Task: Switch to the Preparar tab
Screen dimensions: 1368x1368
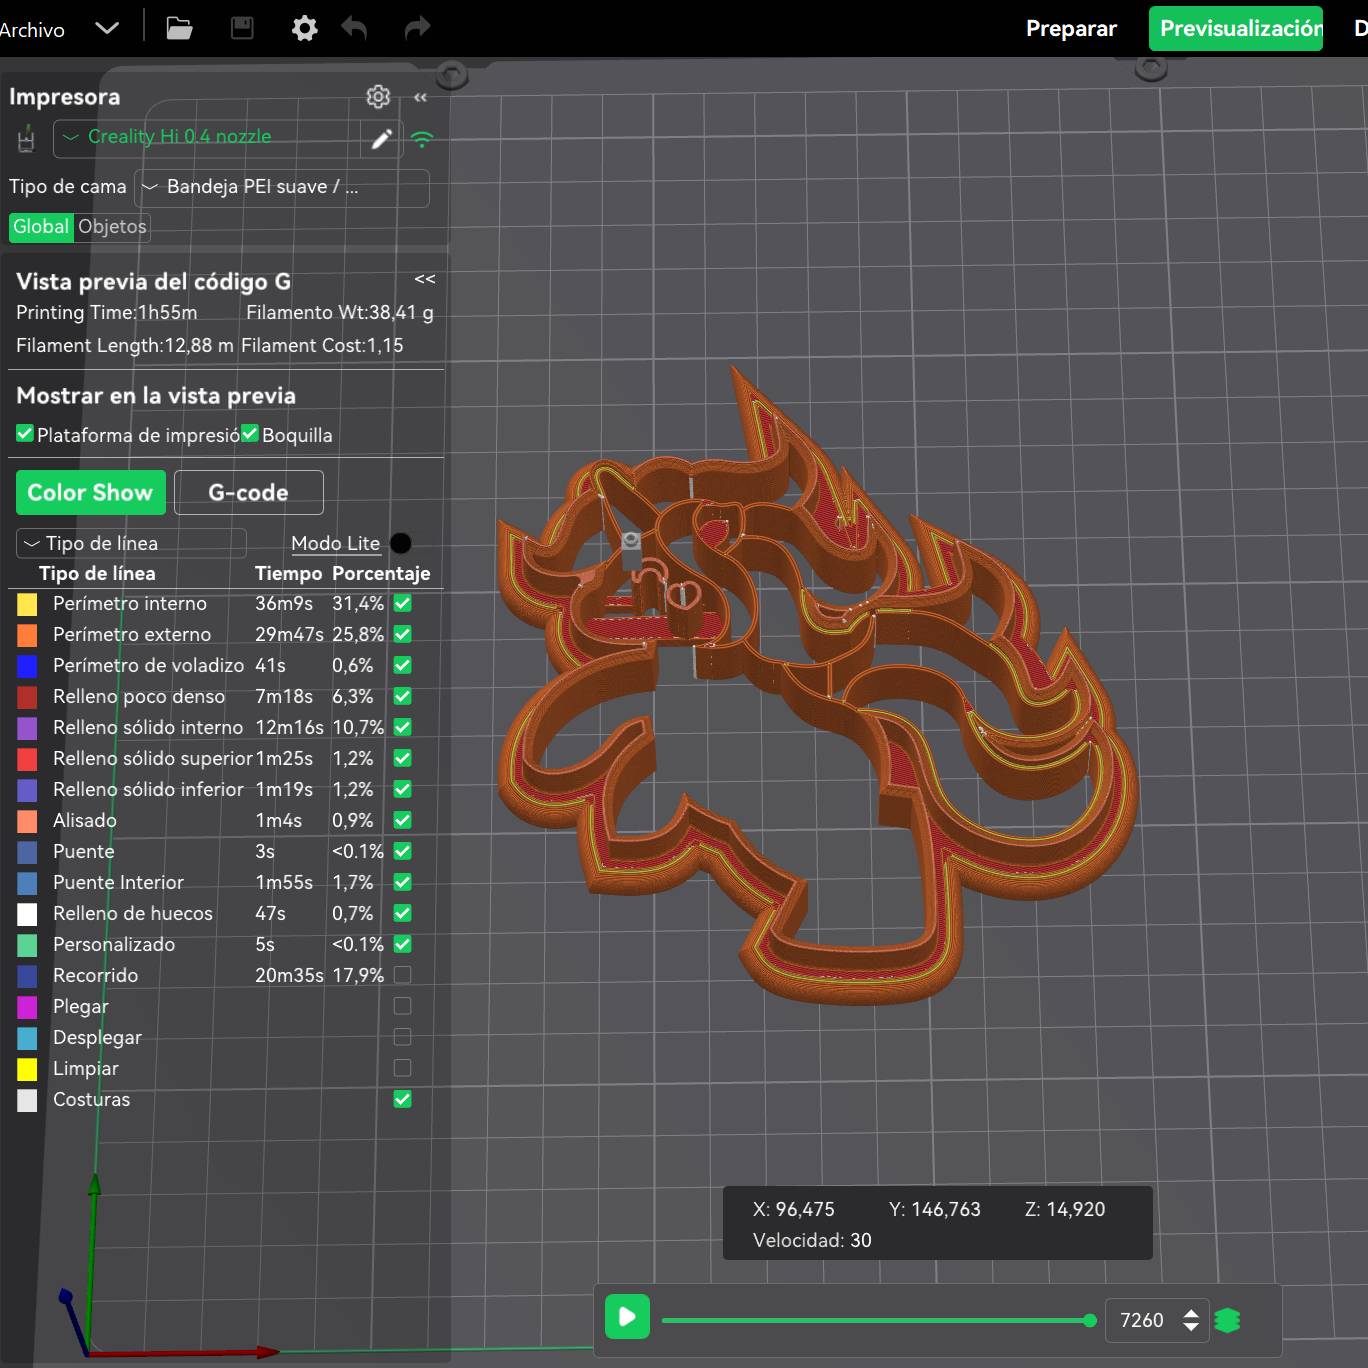Action: [1071, 28]
